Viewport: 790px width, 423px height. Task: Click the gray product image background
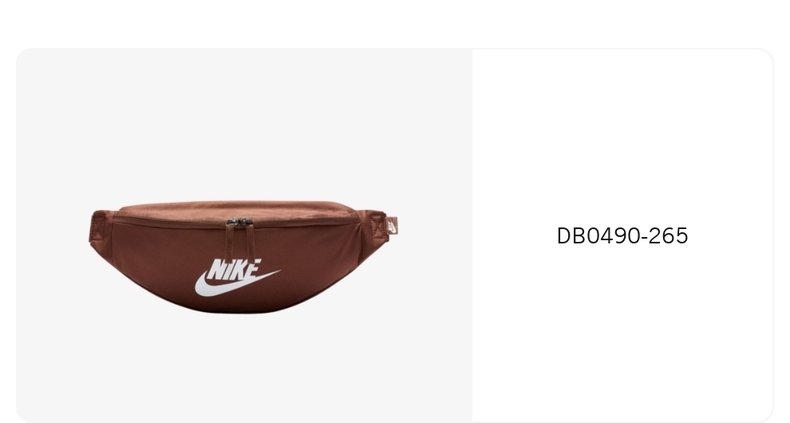point(244,126)
